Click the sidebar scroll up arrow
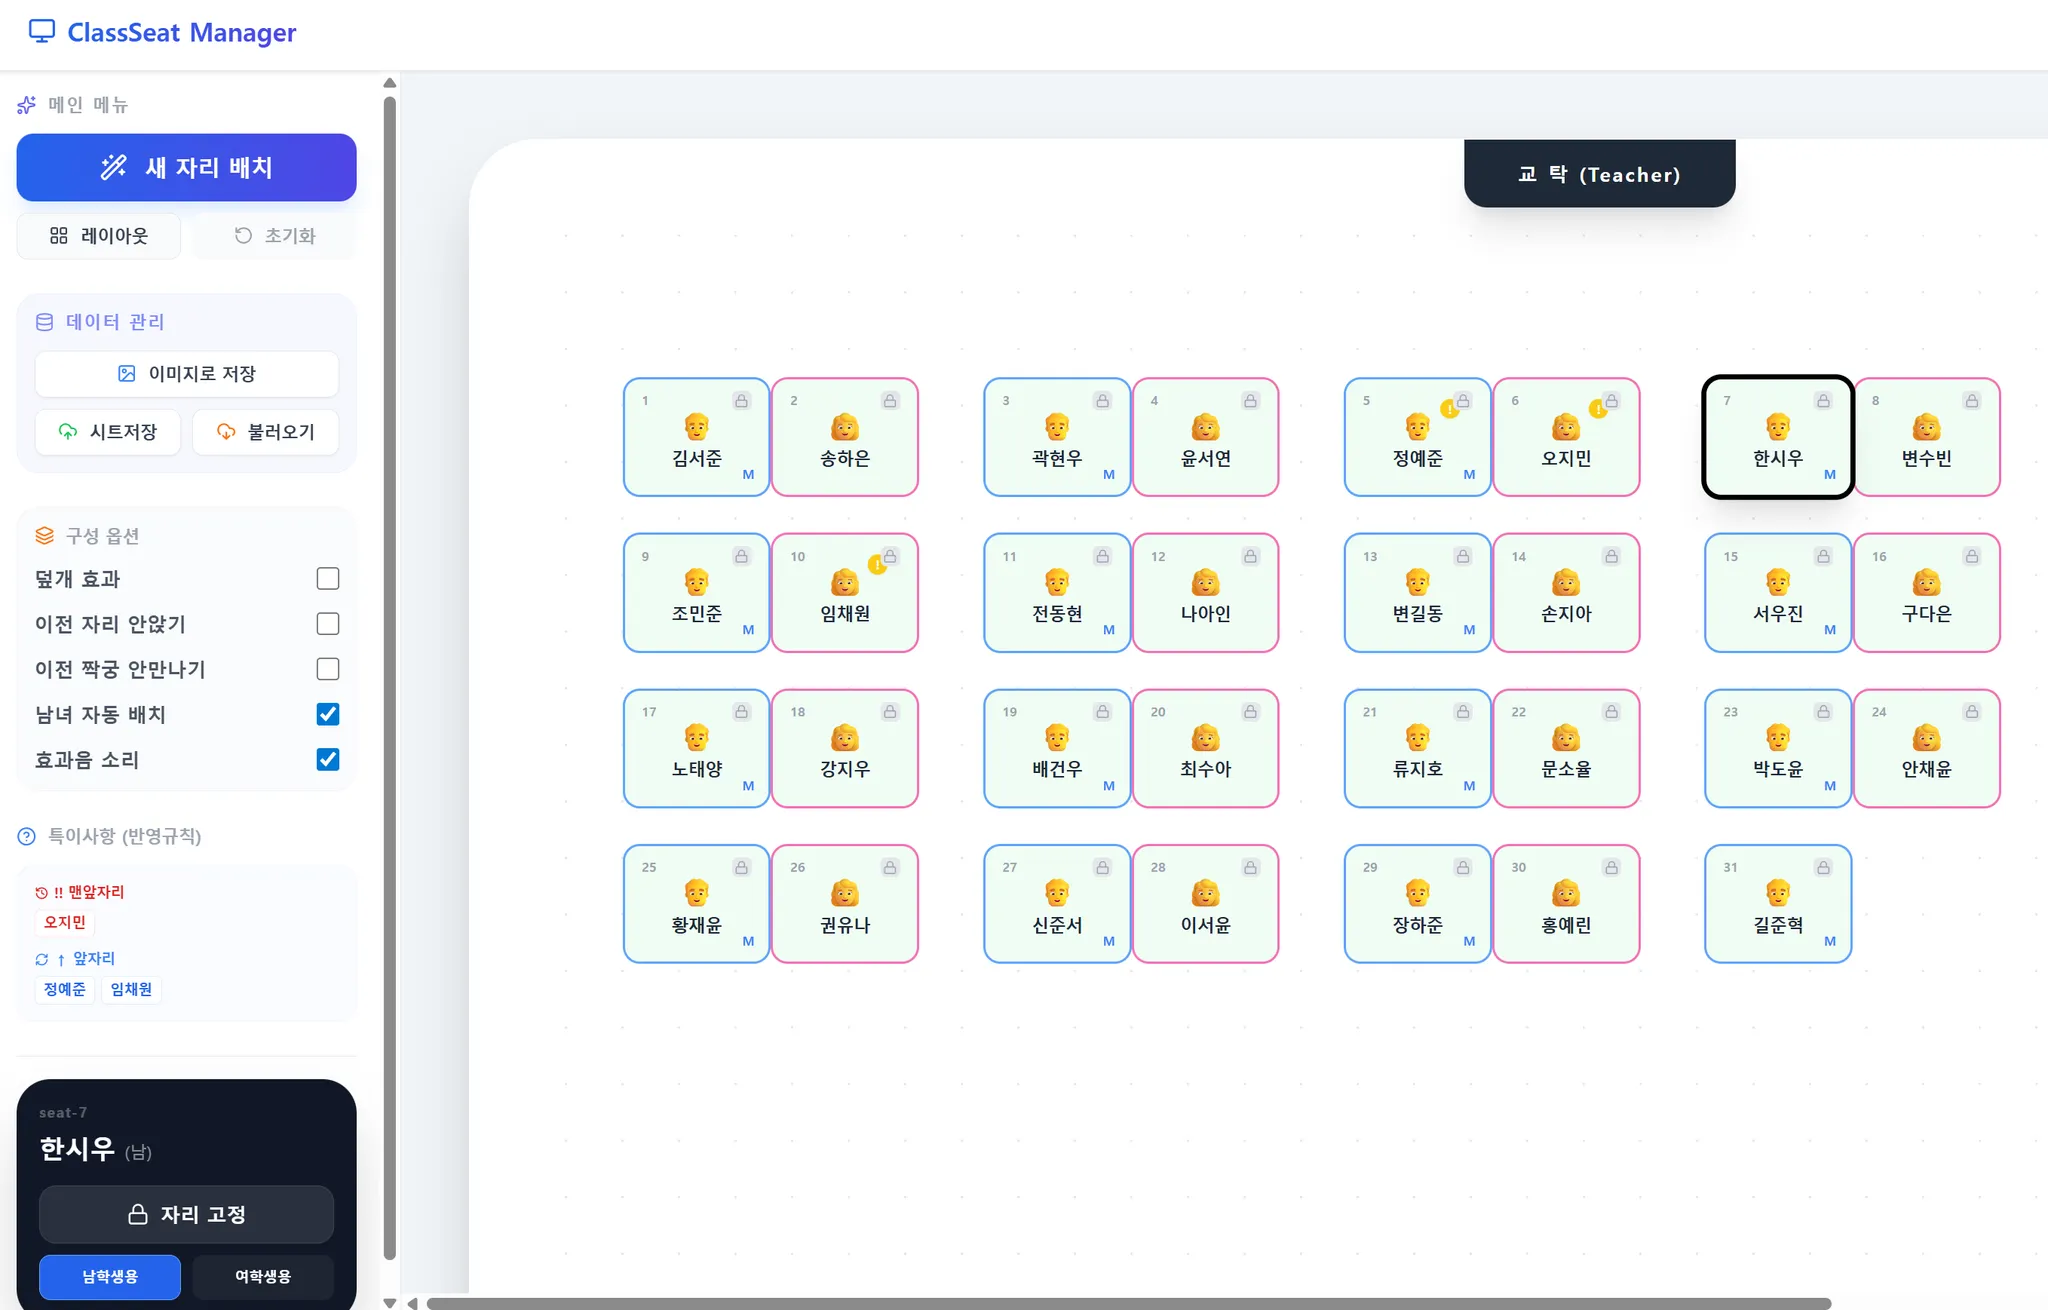 coord(390,83)
